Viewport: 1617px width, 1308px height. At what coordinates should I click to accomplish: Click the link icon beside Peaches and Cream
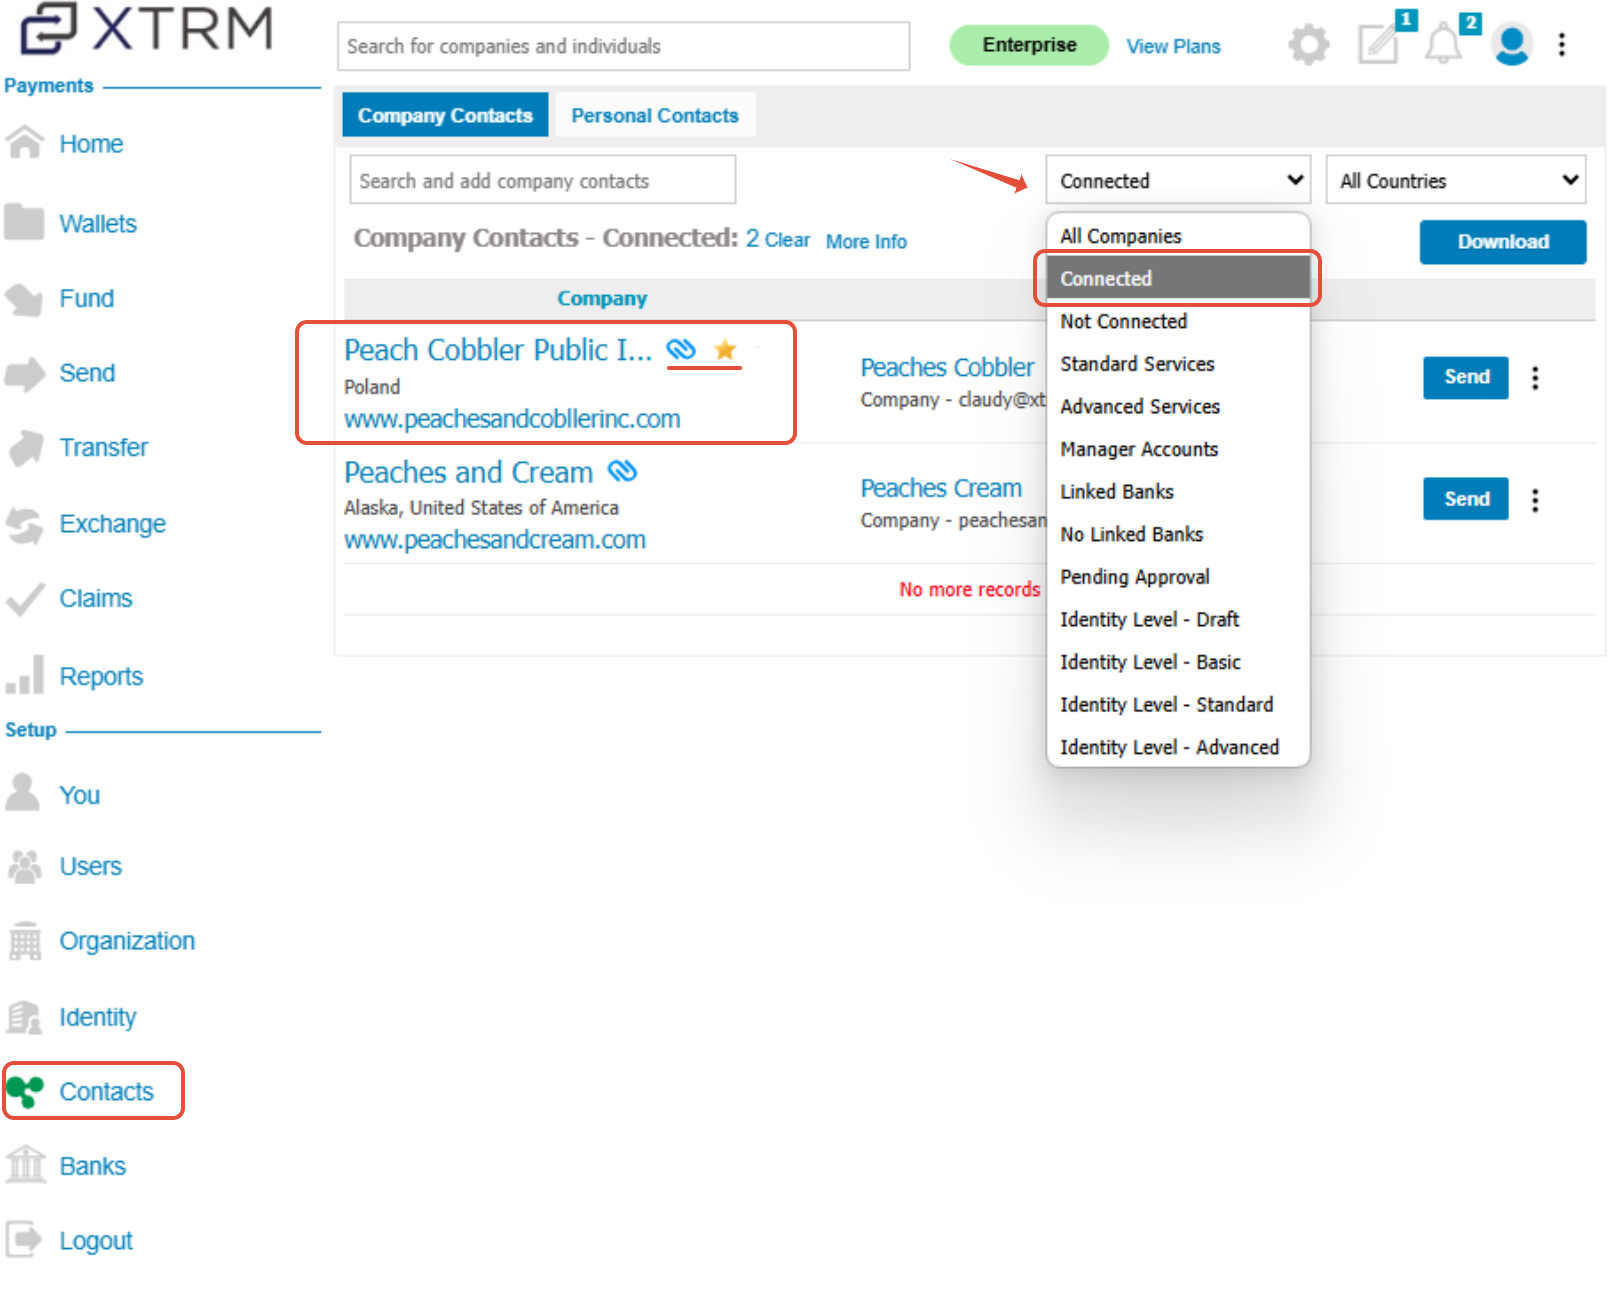[623, 471]
